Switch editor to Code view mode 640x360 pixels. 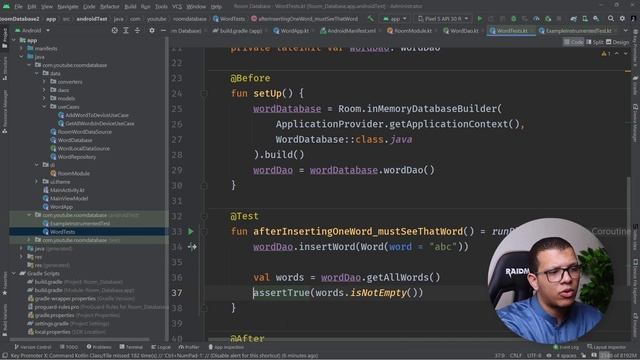coord(573,42)
